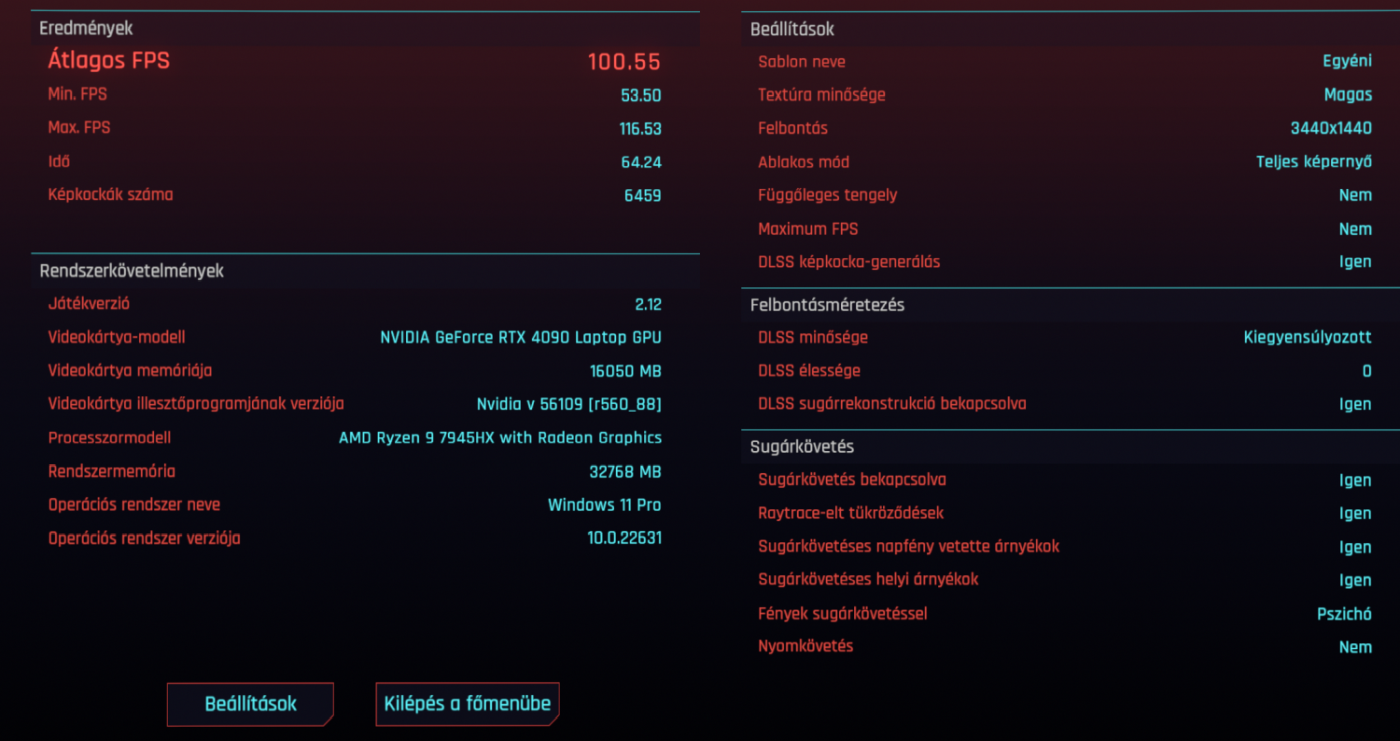This screenshot has width=1400, height=741.
Task: Click the Eredmények section header
Action: 86,29
